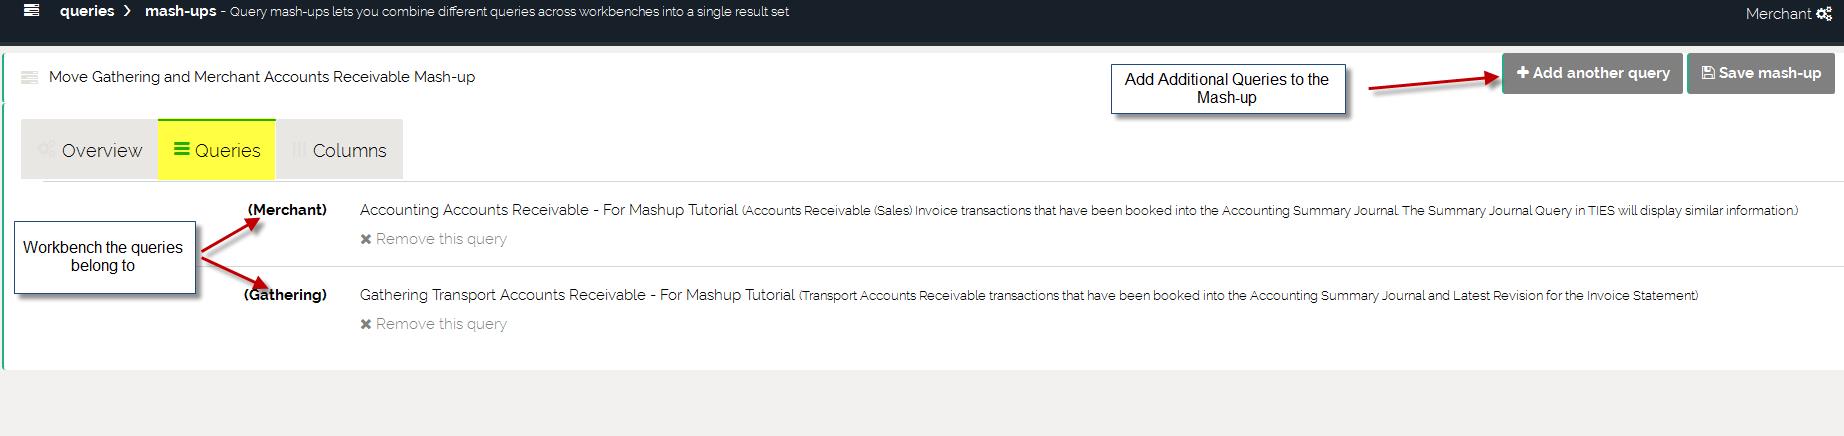
Task: Click the floppy disk icon on Save mash-up
Action: [x=1708, y=73]
